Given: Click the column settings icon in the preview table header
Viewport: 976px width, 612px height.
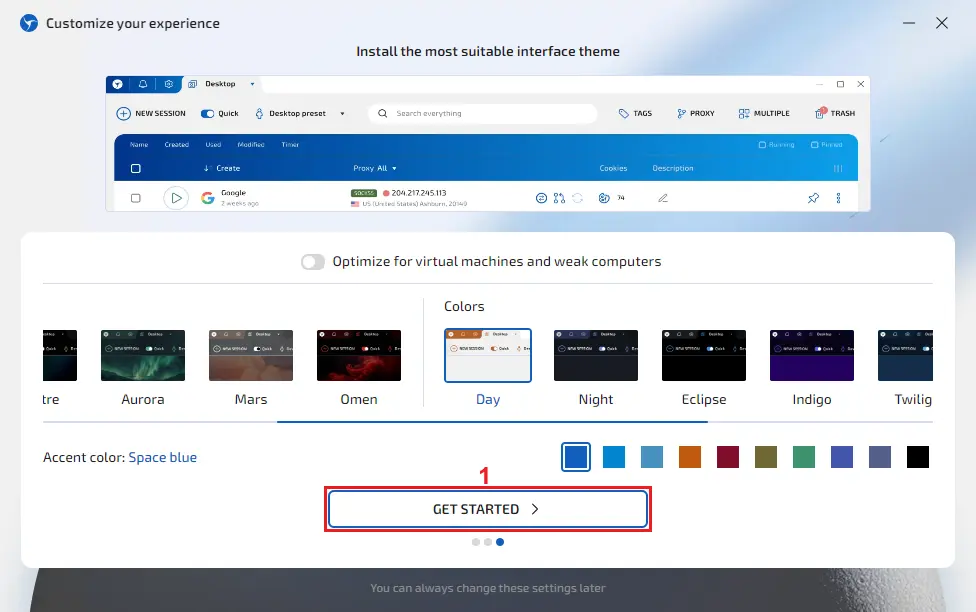Looking at the screenshot, I should click(838, 168).
